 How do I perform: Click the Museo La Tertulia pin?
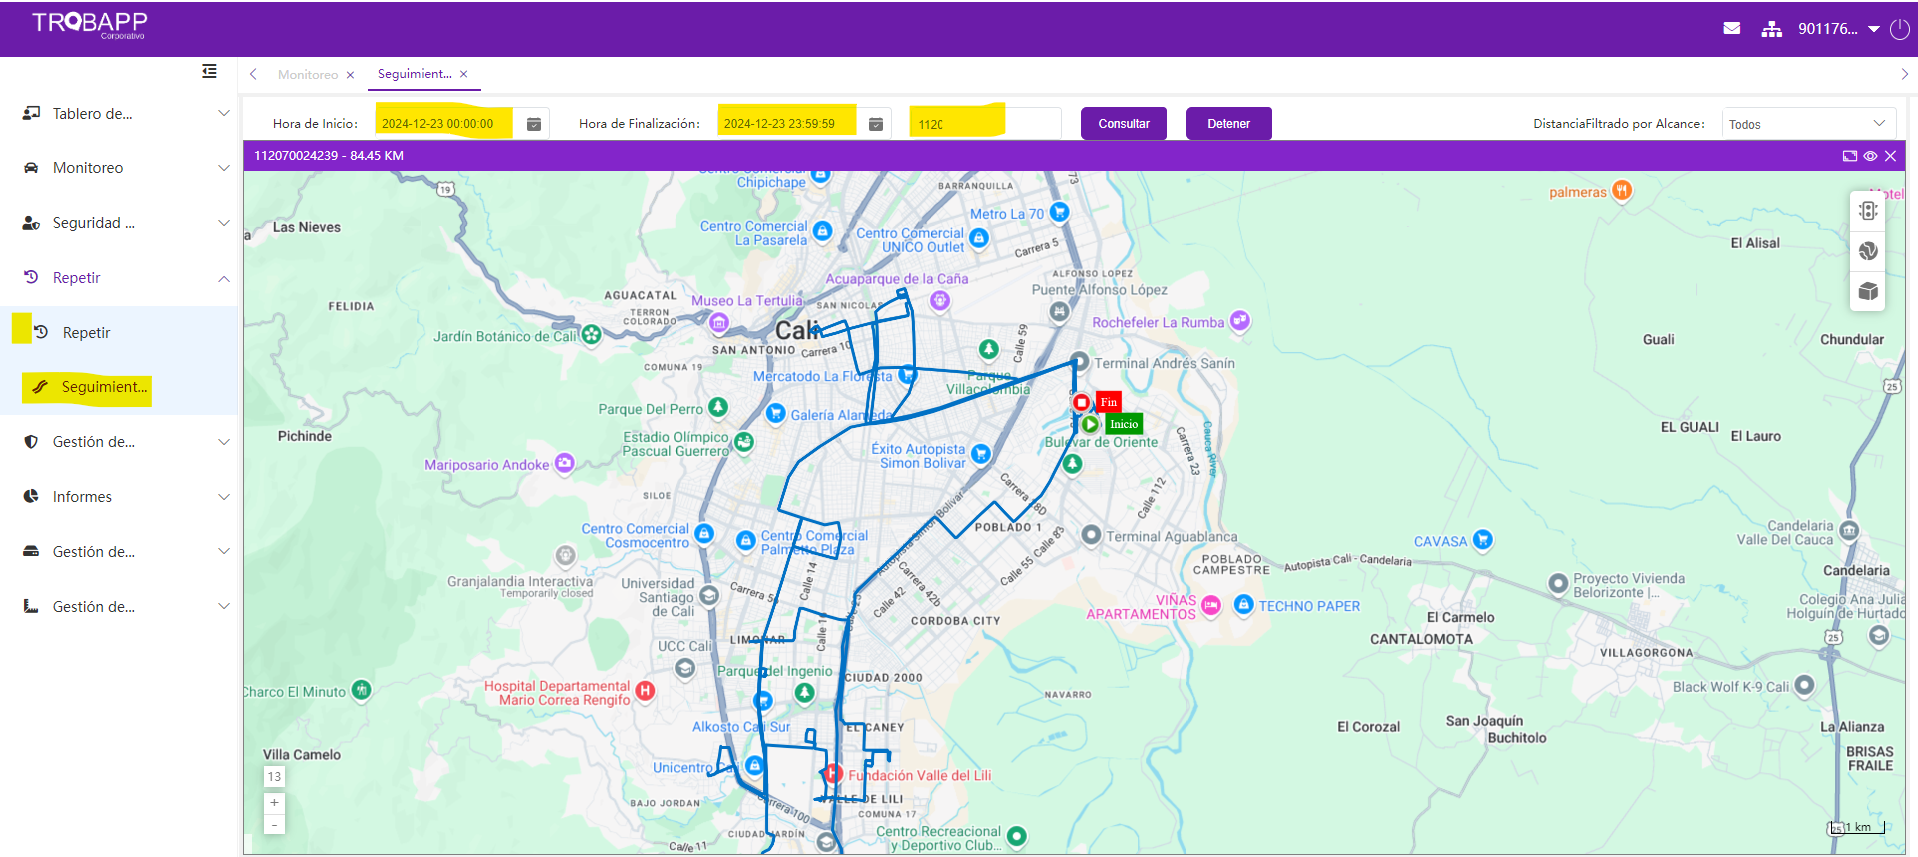point(718,322)
